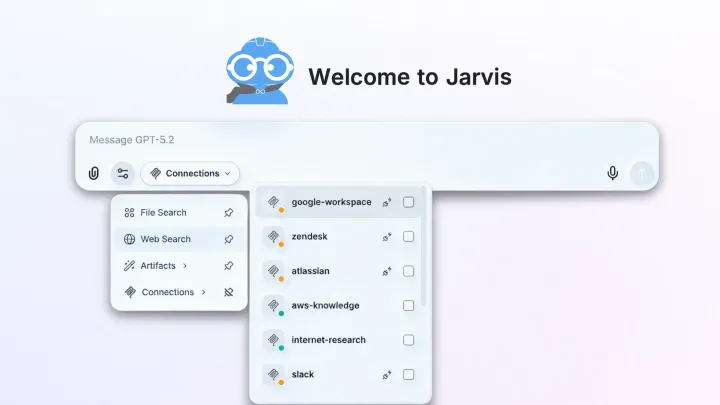Expand Artifacts chevron arrow

click(x=185, y=266)
